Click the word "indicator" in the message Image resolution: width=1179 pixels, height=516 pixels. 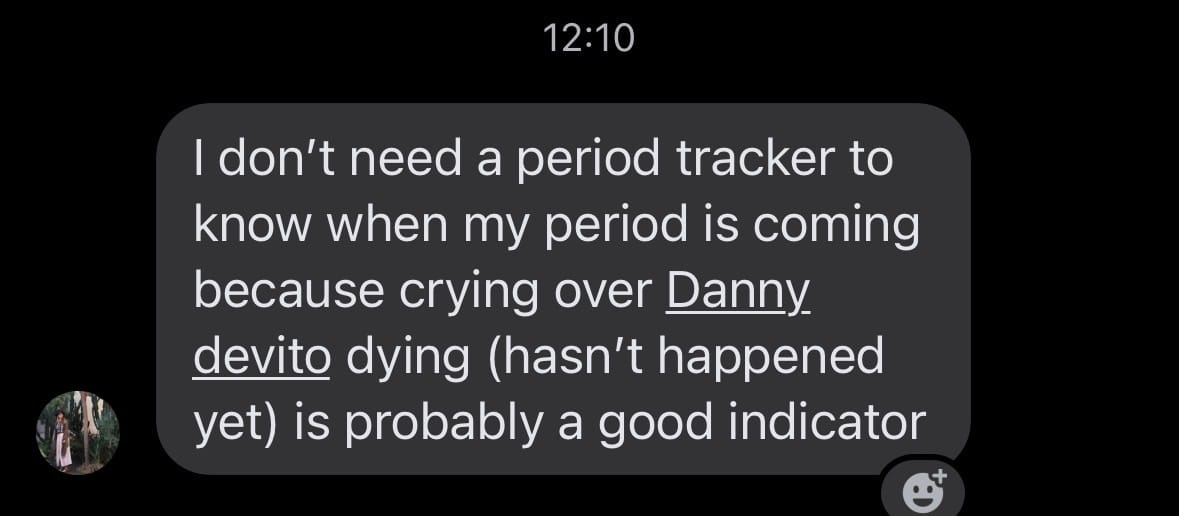click(x=827, y=422)
